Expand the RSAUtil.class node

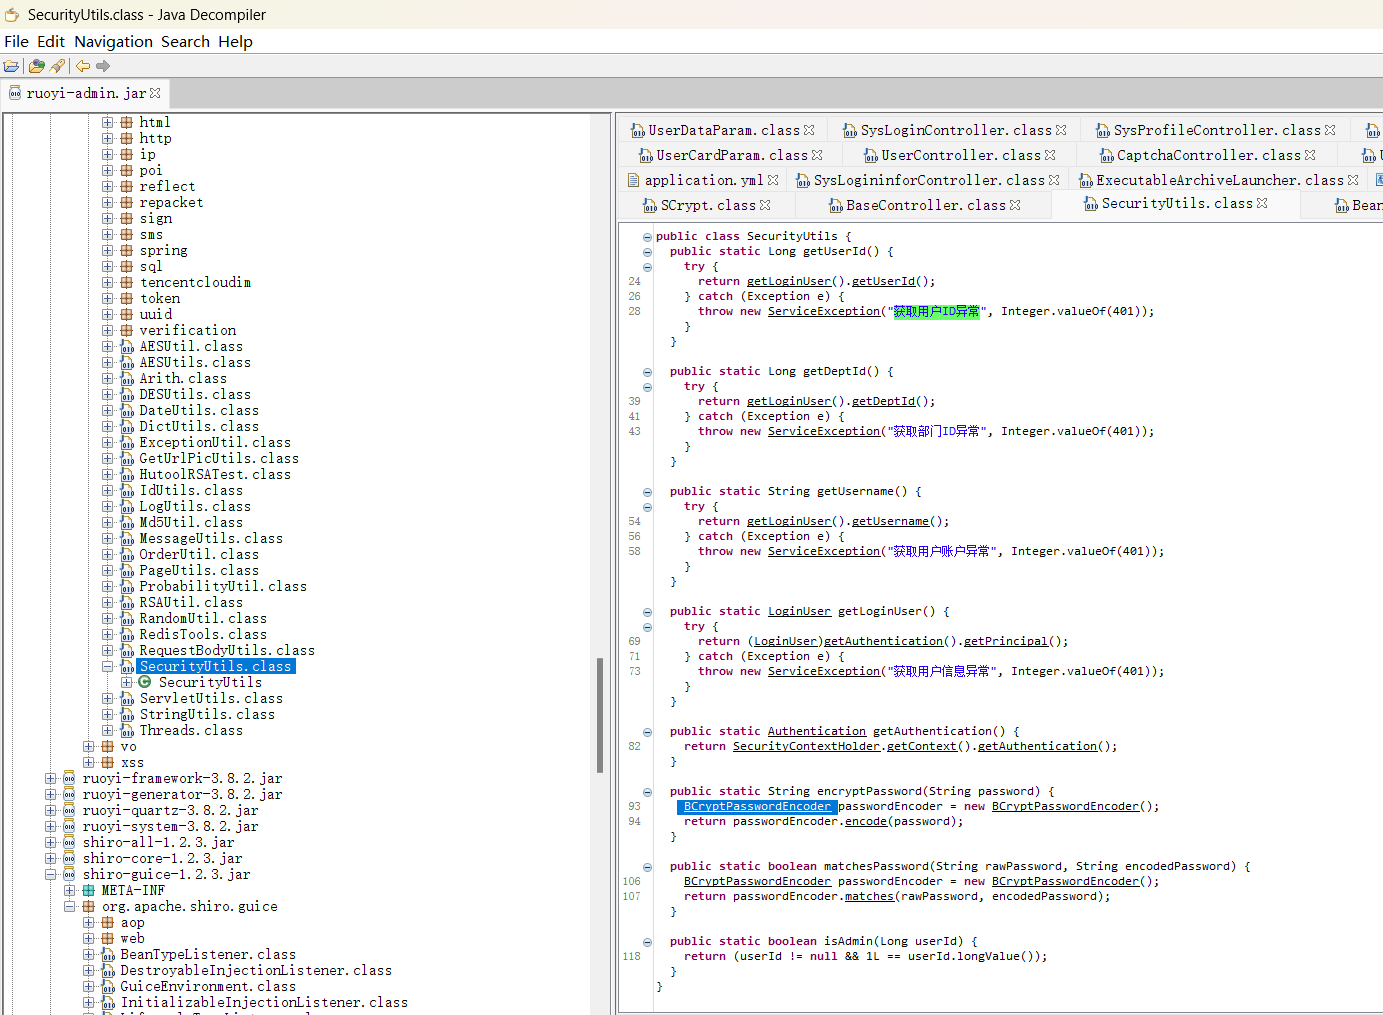coord(107,602)
